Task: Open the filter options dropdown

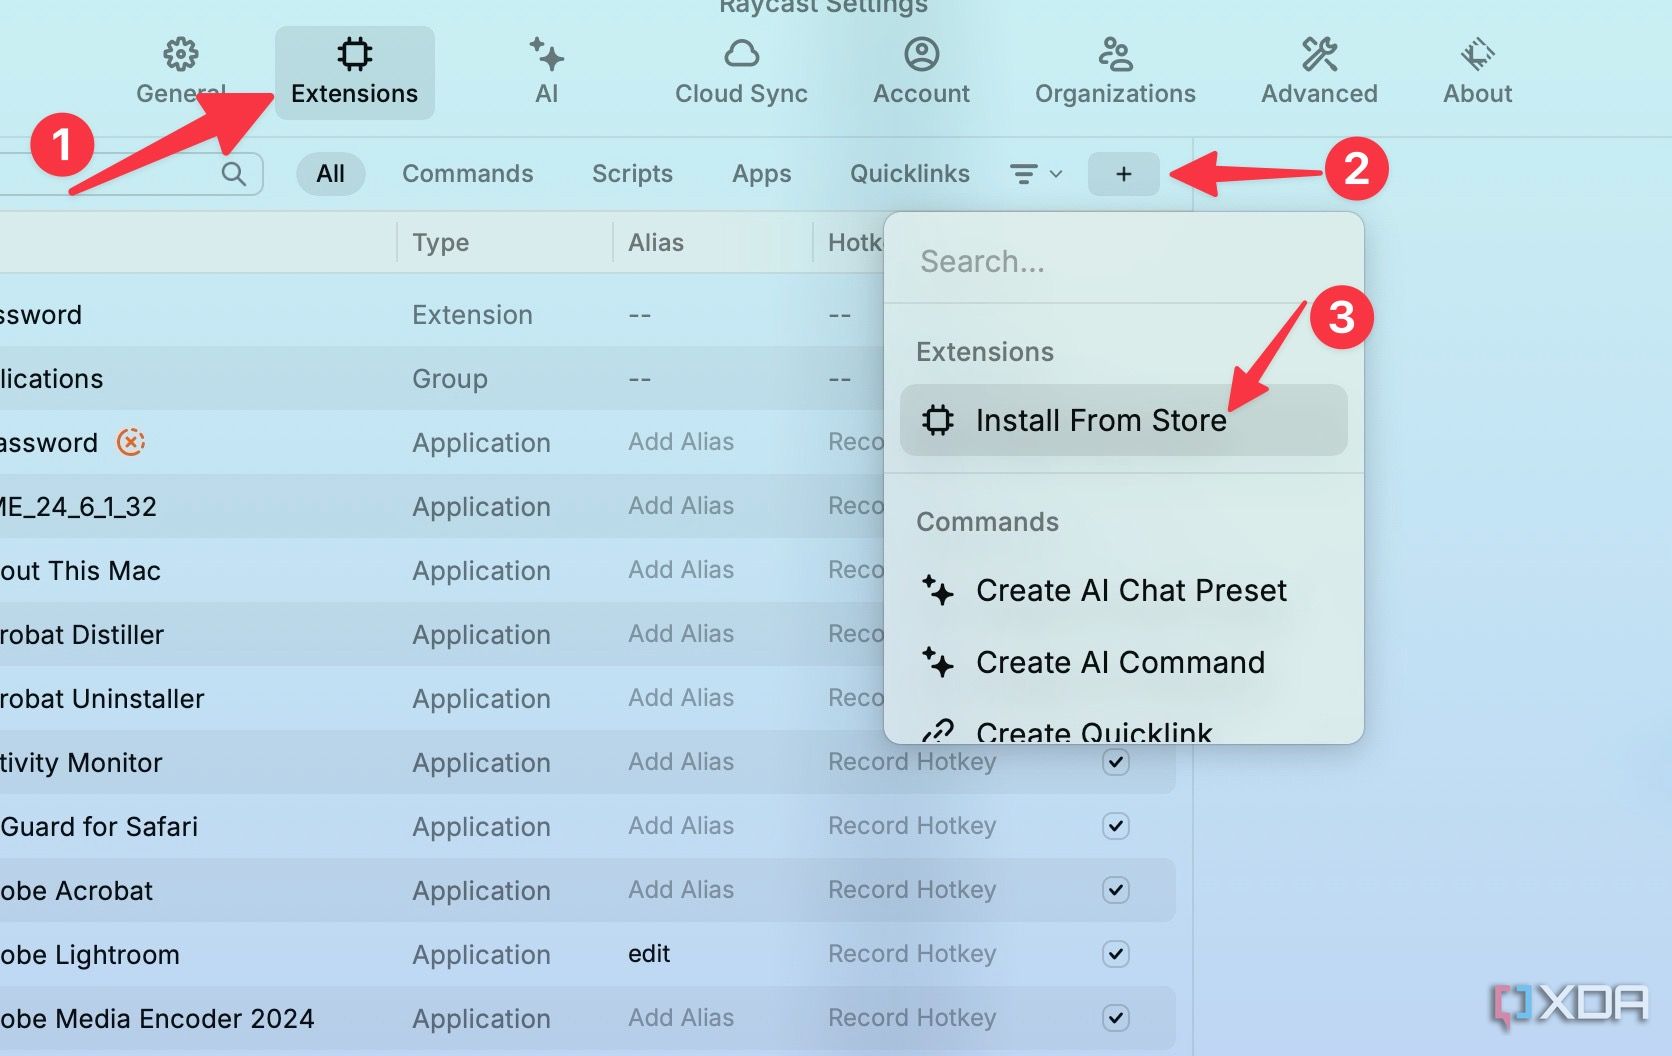Action: pos(1035,174)
